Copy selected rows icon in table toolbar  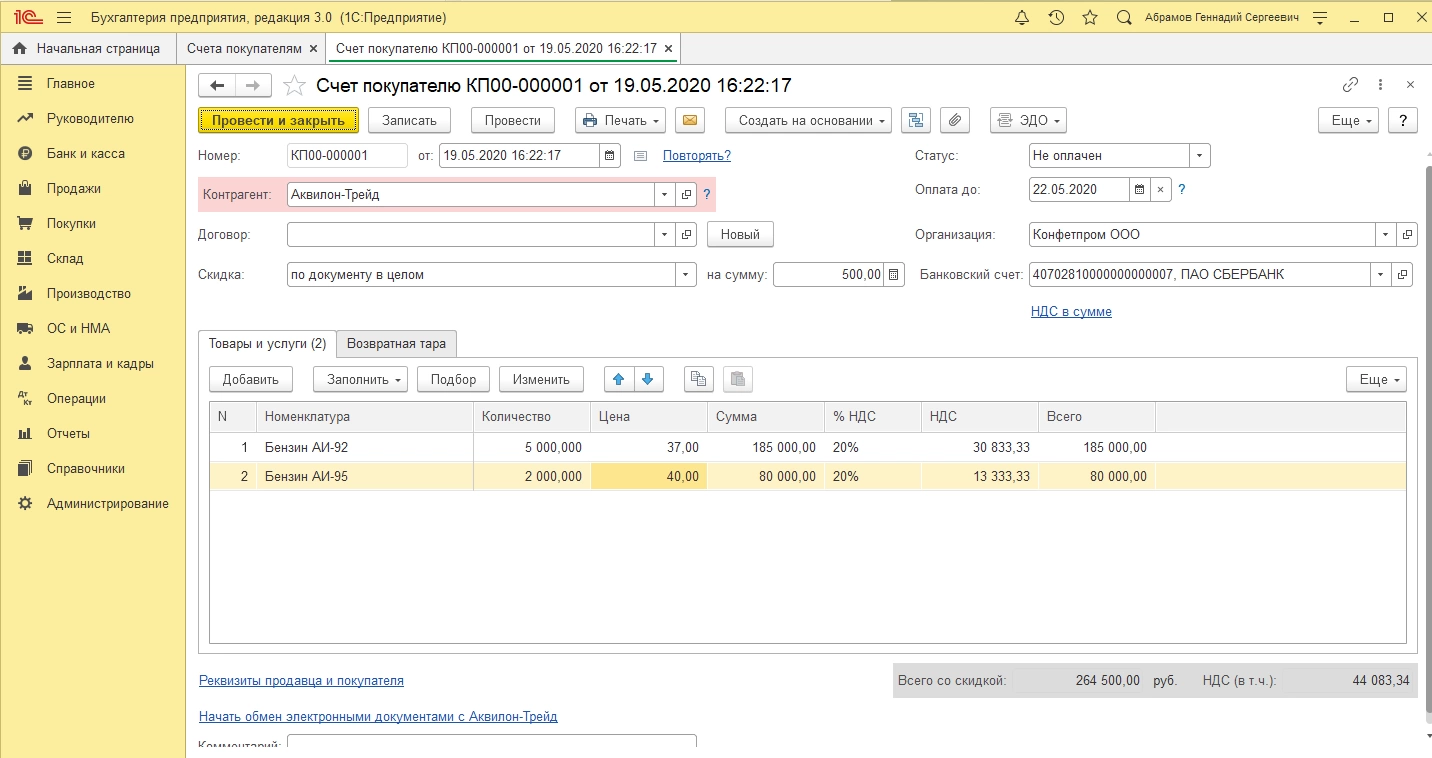click(x=699, y=379)
